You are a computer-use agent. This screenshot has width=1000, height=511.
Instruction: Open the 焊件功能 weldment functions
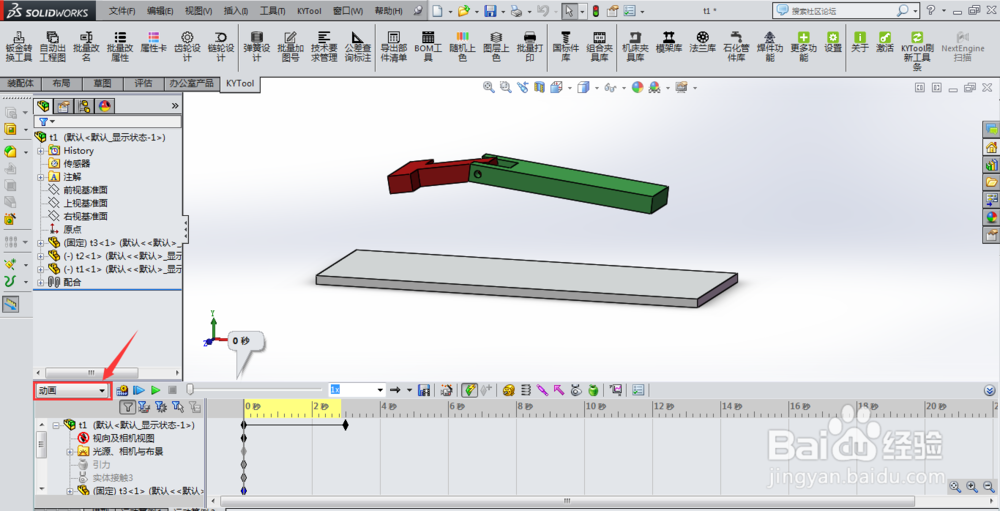[x=770, y=46]
